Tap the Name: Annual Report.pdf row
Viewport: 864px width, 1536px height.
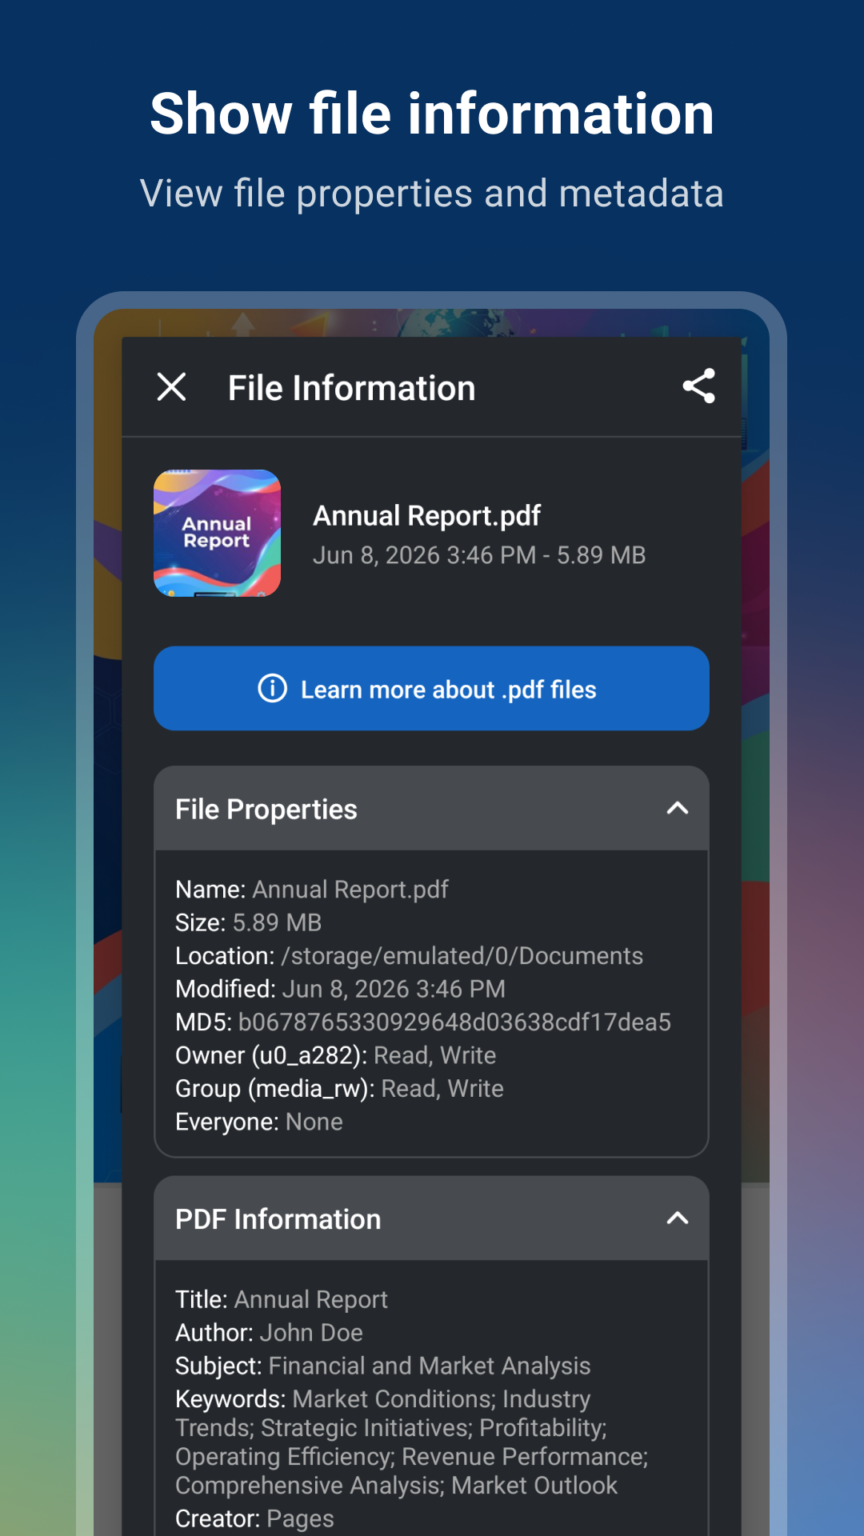click(x=312, y=890)
